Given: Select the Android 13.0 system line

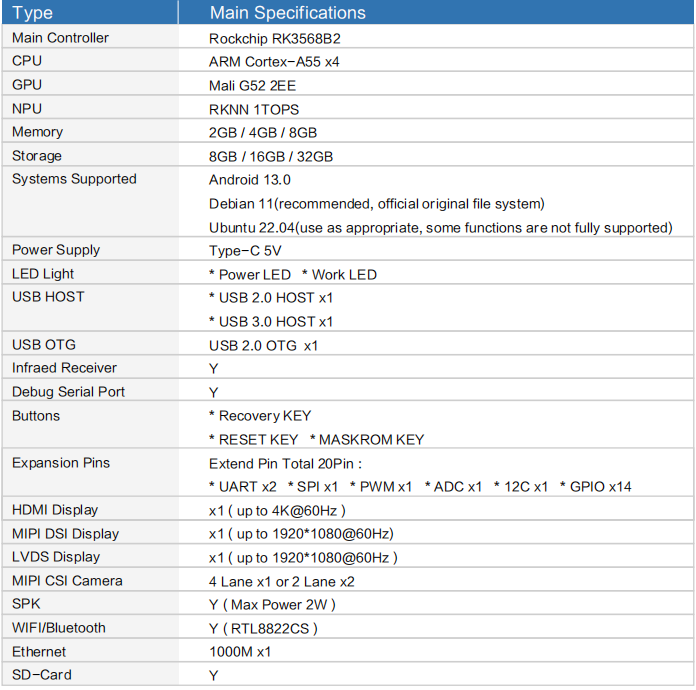Looking at the screenshot, I should click(x=249, y=180).
